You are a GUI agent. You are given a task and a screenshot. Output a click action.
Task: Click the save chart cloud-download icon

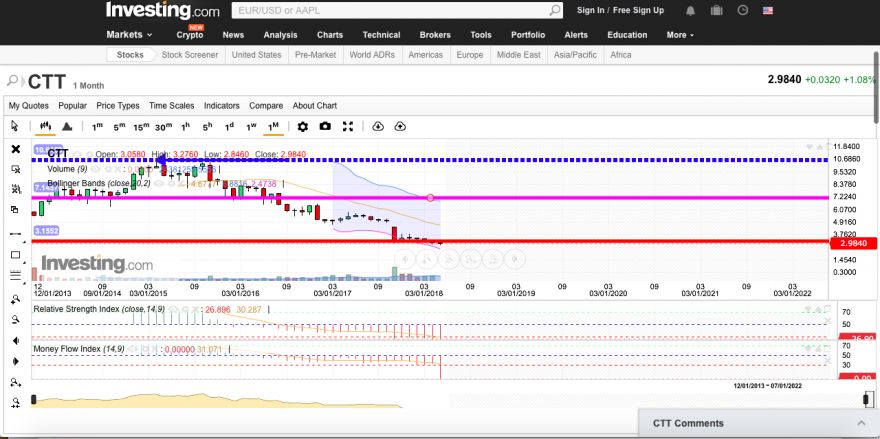tap(378, 126)
